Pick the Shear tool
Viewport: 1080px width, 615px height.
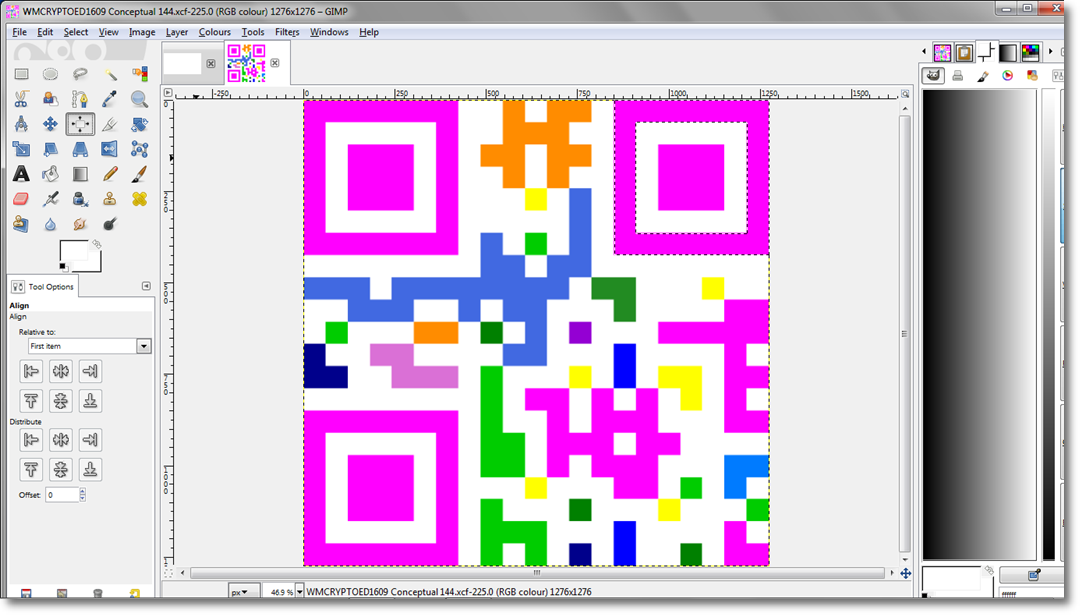50,149
